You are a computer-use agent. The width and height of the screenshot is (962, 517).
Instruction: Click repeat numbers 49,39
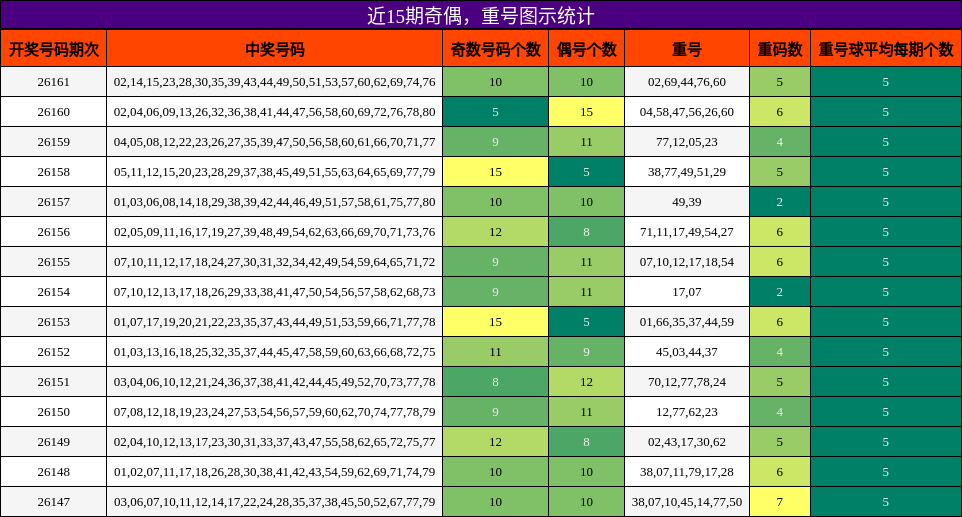(x=687, y=202)
